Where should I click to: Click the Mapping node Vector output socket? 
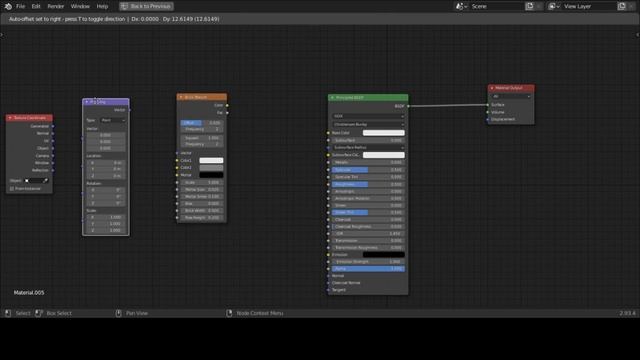pos(130,110)
